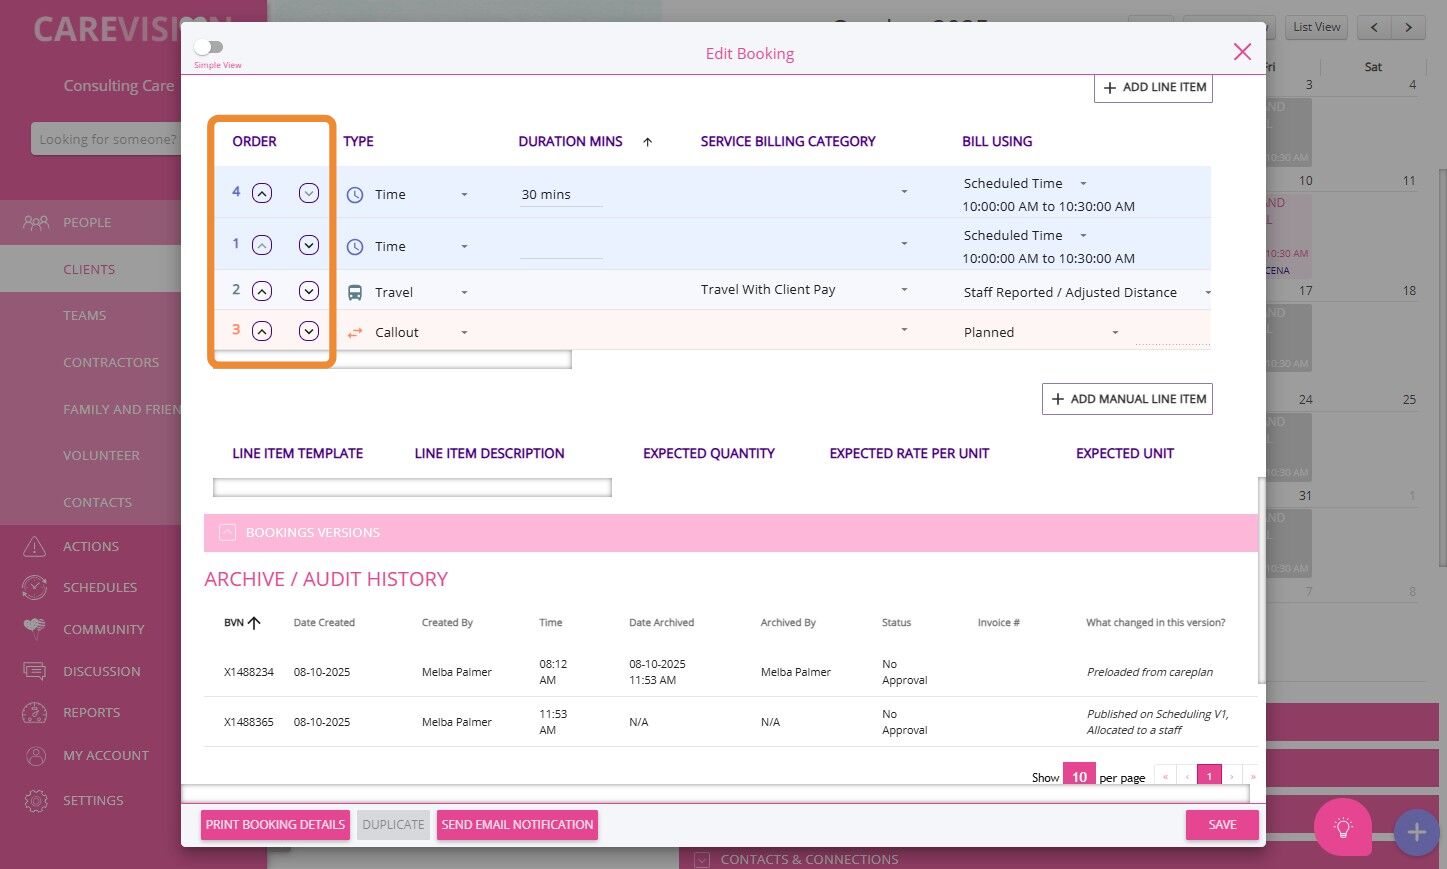Change the 10 per page setting
The image size is (1447, 869).
pos(1080,776)
